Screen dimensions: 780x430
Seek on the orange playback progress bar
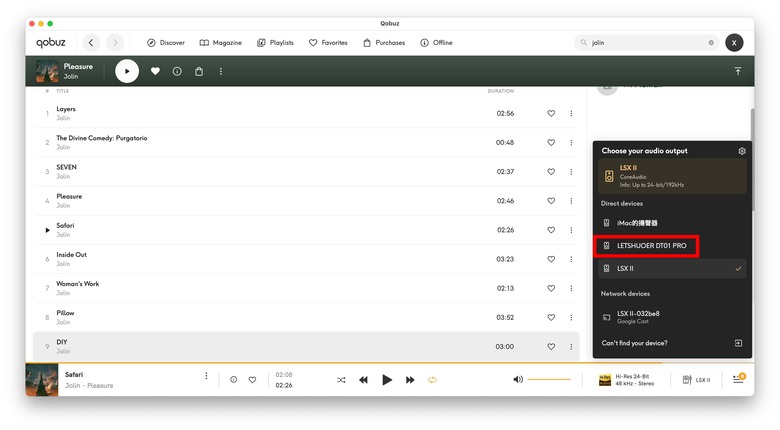coord(390,363)
